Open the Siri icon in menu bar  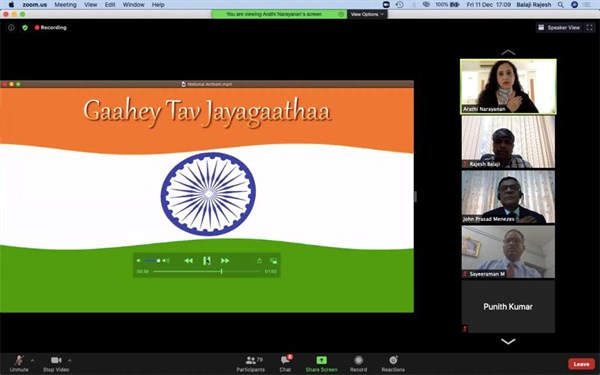click(574, 5)
